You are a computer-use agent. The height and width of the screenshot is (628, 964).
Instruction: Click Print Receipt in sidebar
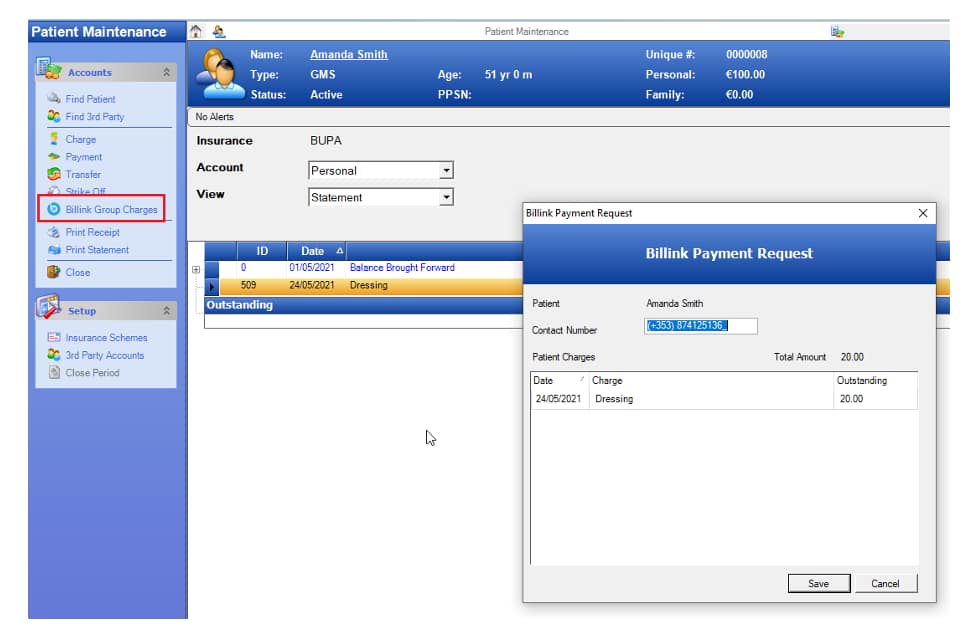(92, 232)
